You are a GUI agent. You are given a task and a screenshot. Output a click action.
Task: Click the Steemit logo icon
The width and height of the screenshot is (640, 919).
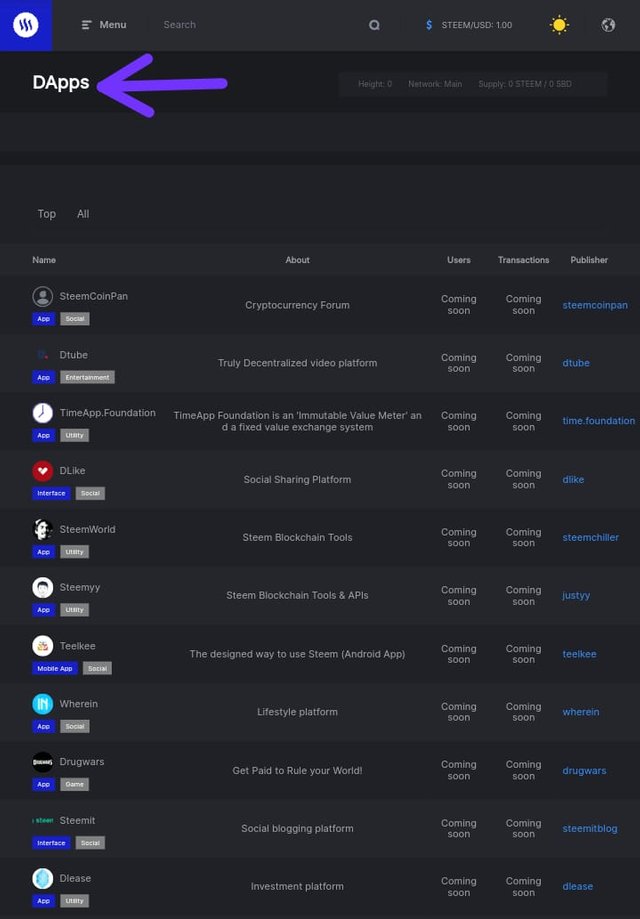(43, 821)
